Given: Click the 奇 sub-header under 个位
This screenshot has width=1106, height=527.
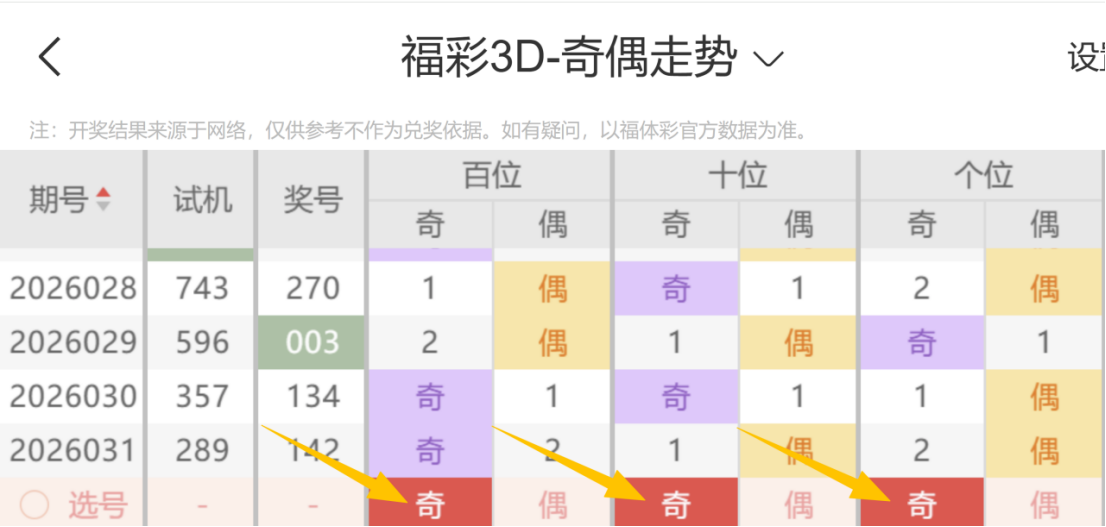Looking at the screenshot, I should [x=922, y=225].
